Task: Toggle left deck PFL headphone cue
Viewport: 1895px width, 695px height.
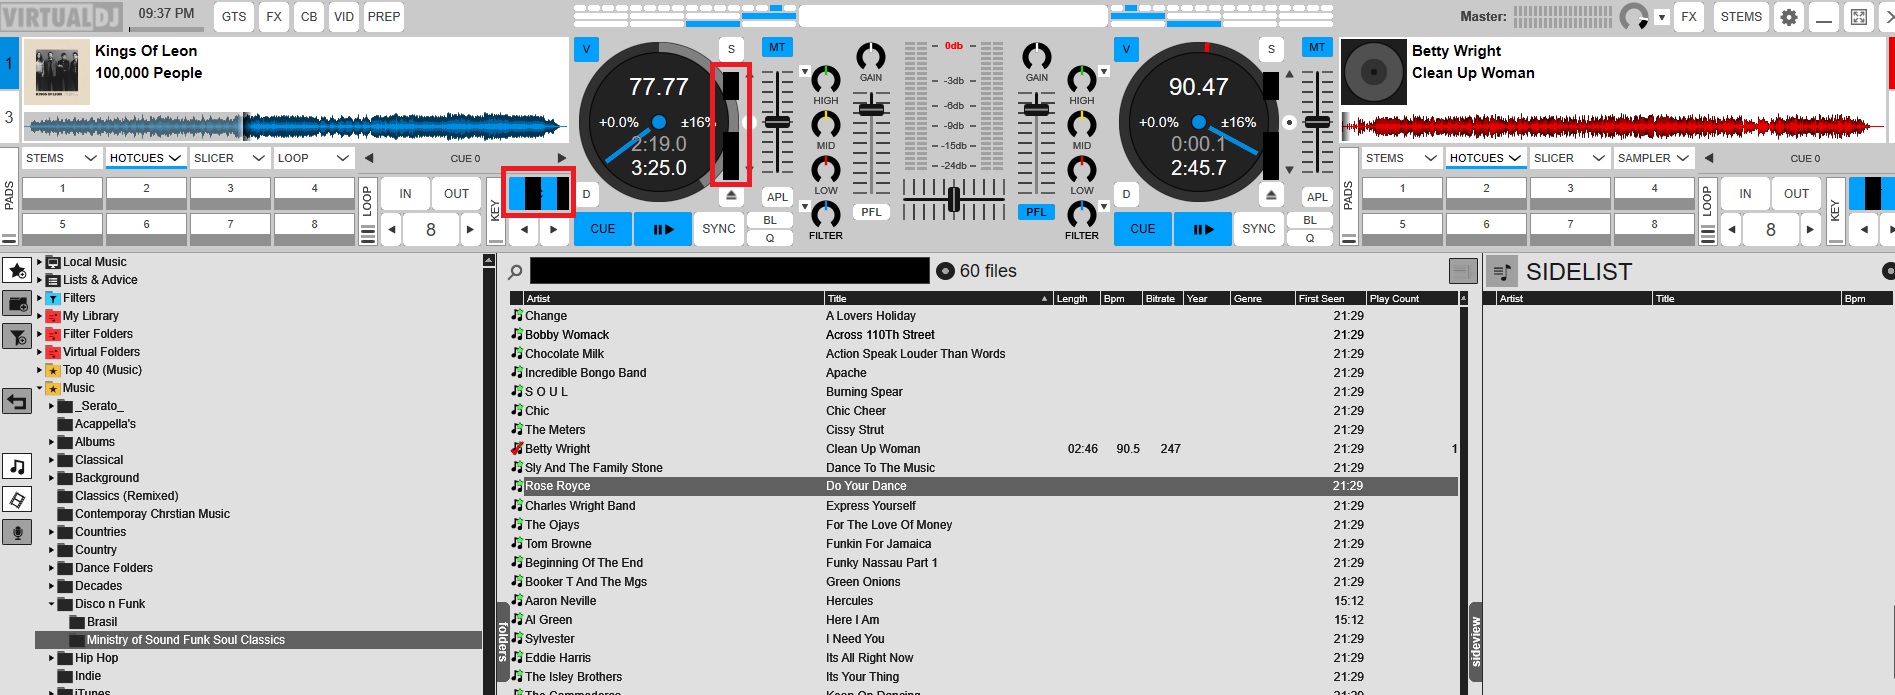Action: click(x=871, y=212)
